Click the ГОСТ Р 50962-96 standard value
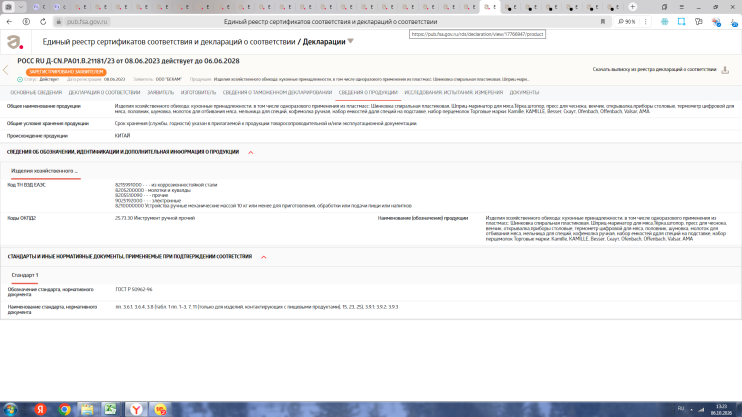The width and height of the screenshot is (742, 417). coord(134,289)
